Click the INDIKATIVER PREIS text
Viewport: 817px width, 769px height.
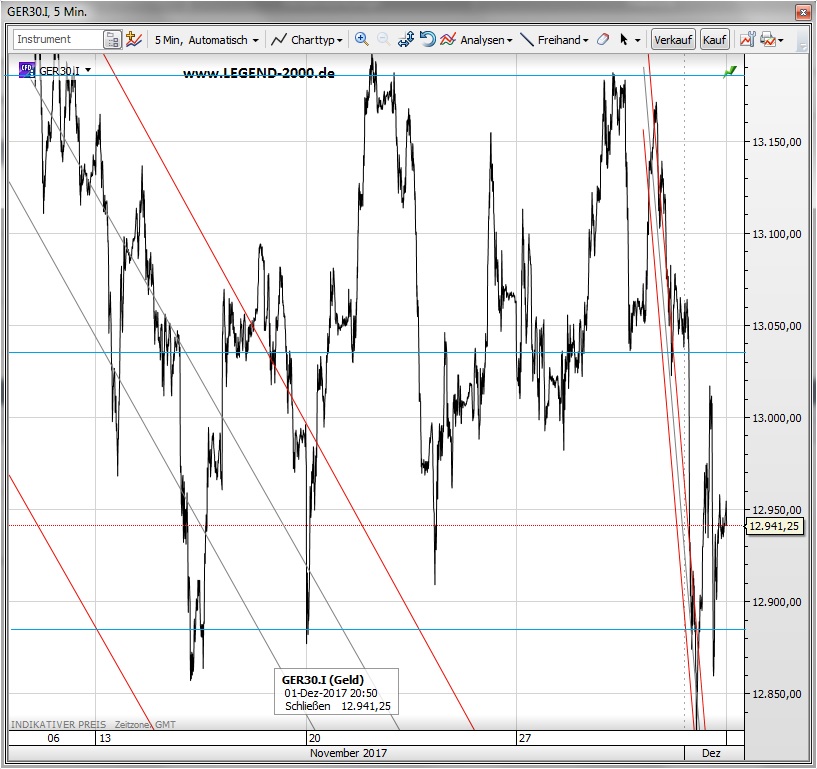(x=58, y=724)
